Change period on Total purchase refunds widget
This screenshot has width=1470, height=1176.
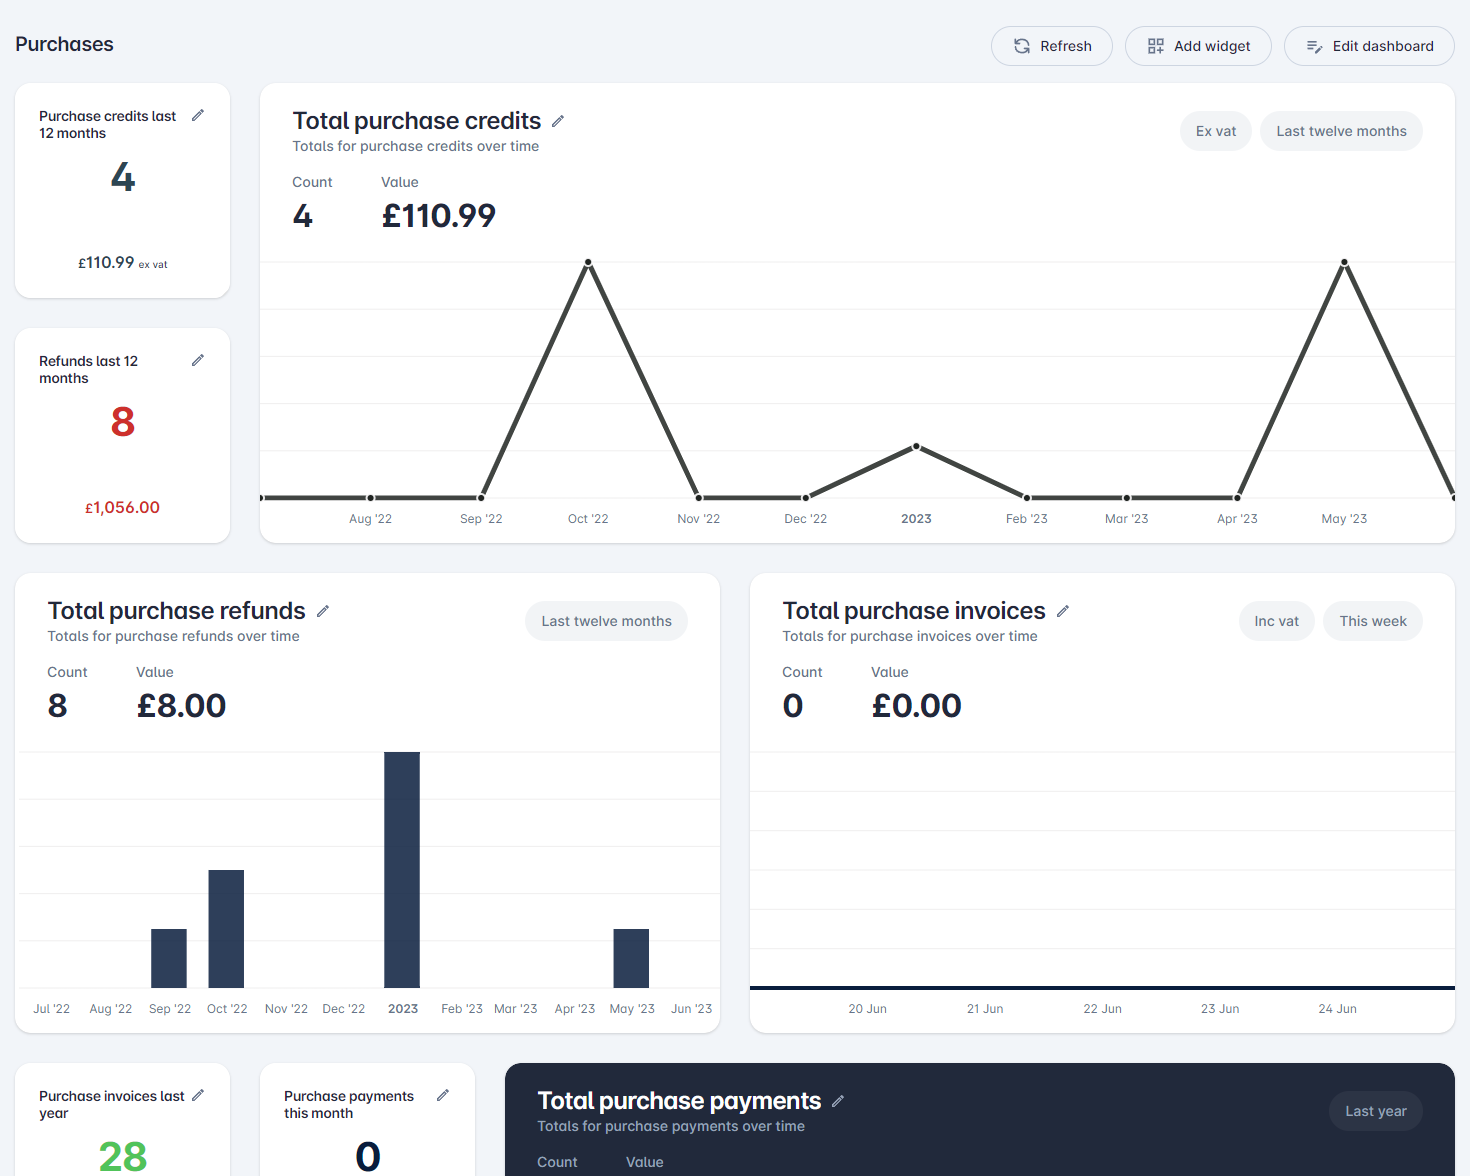[x=606, y=621]
